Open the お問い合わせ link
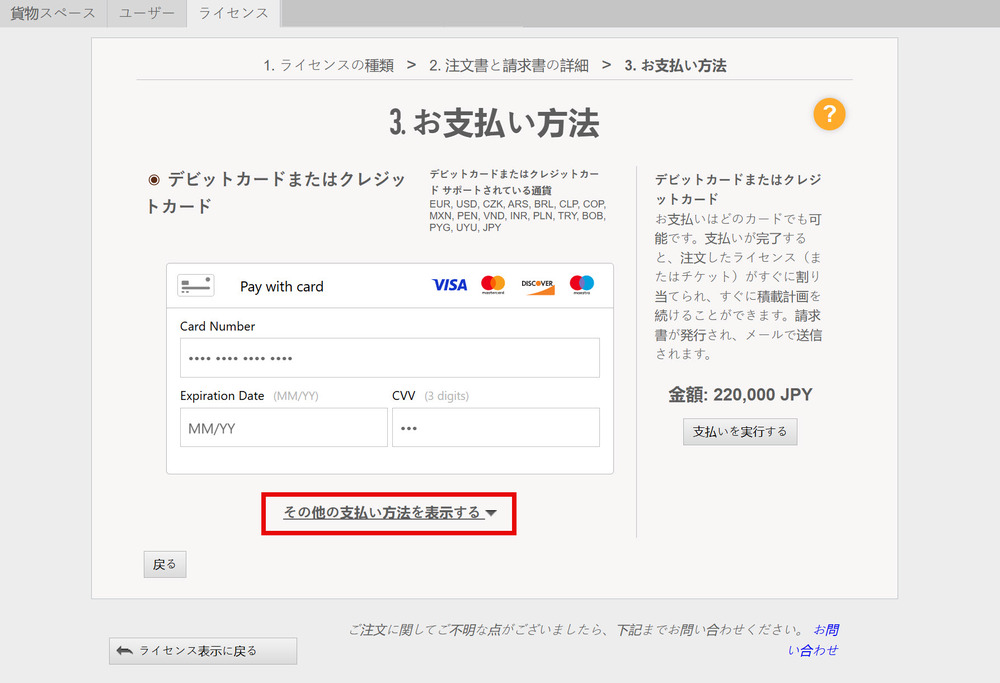This screenshot has width=1000, height=683. pyautogui.click(x=825, y=640)
